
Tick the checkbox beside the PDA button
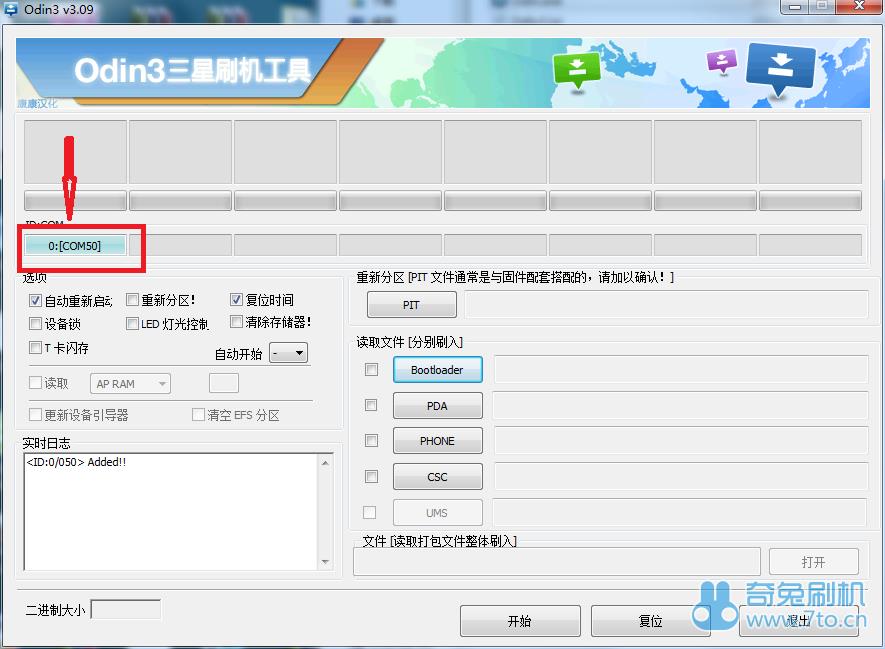coord(372,406)
